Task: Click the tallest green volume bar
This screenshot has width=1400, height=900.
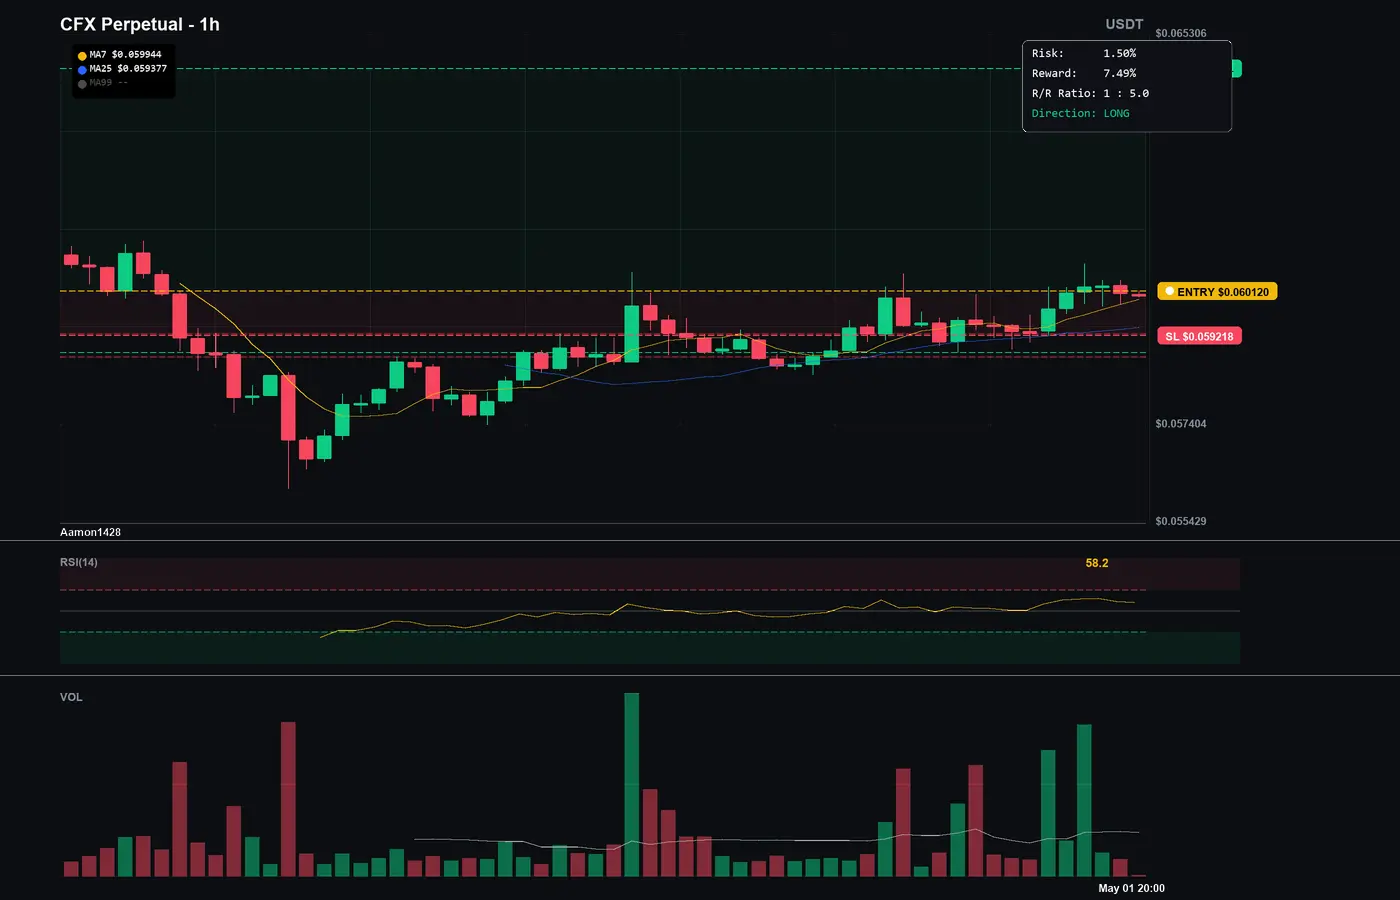Action: tap(632, 785)
